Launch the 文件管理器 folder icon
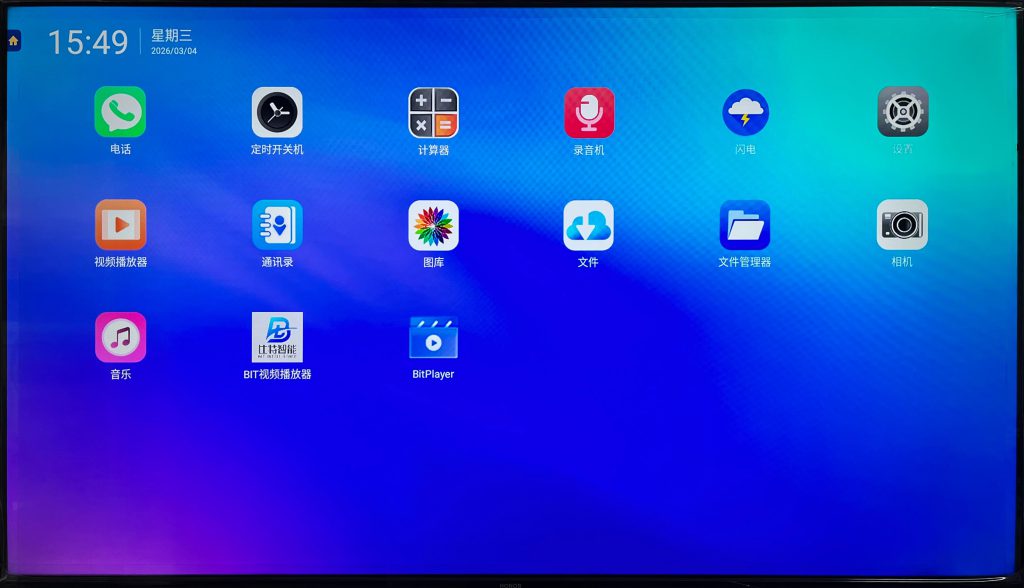The height and width of the screenshot is (588, 1024). click(745, 225)
